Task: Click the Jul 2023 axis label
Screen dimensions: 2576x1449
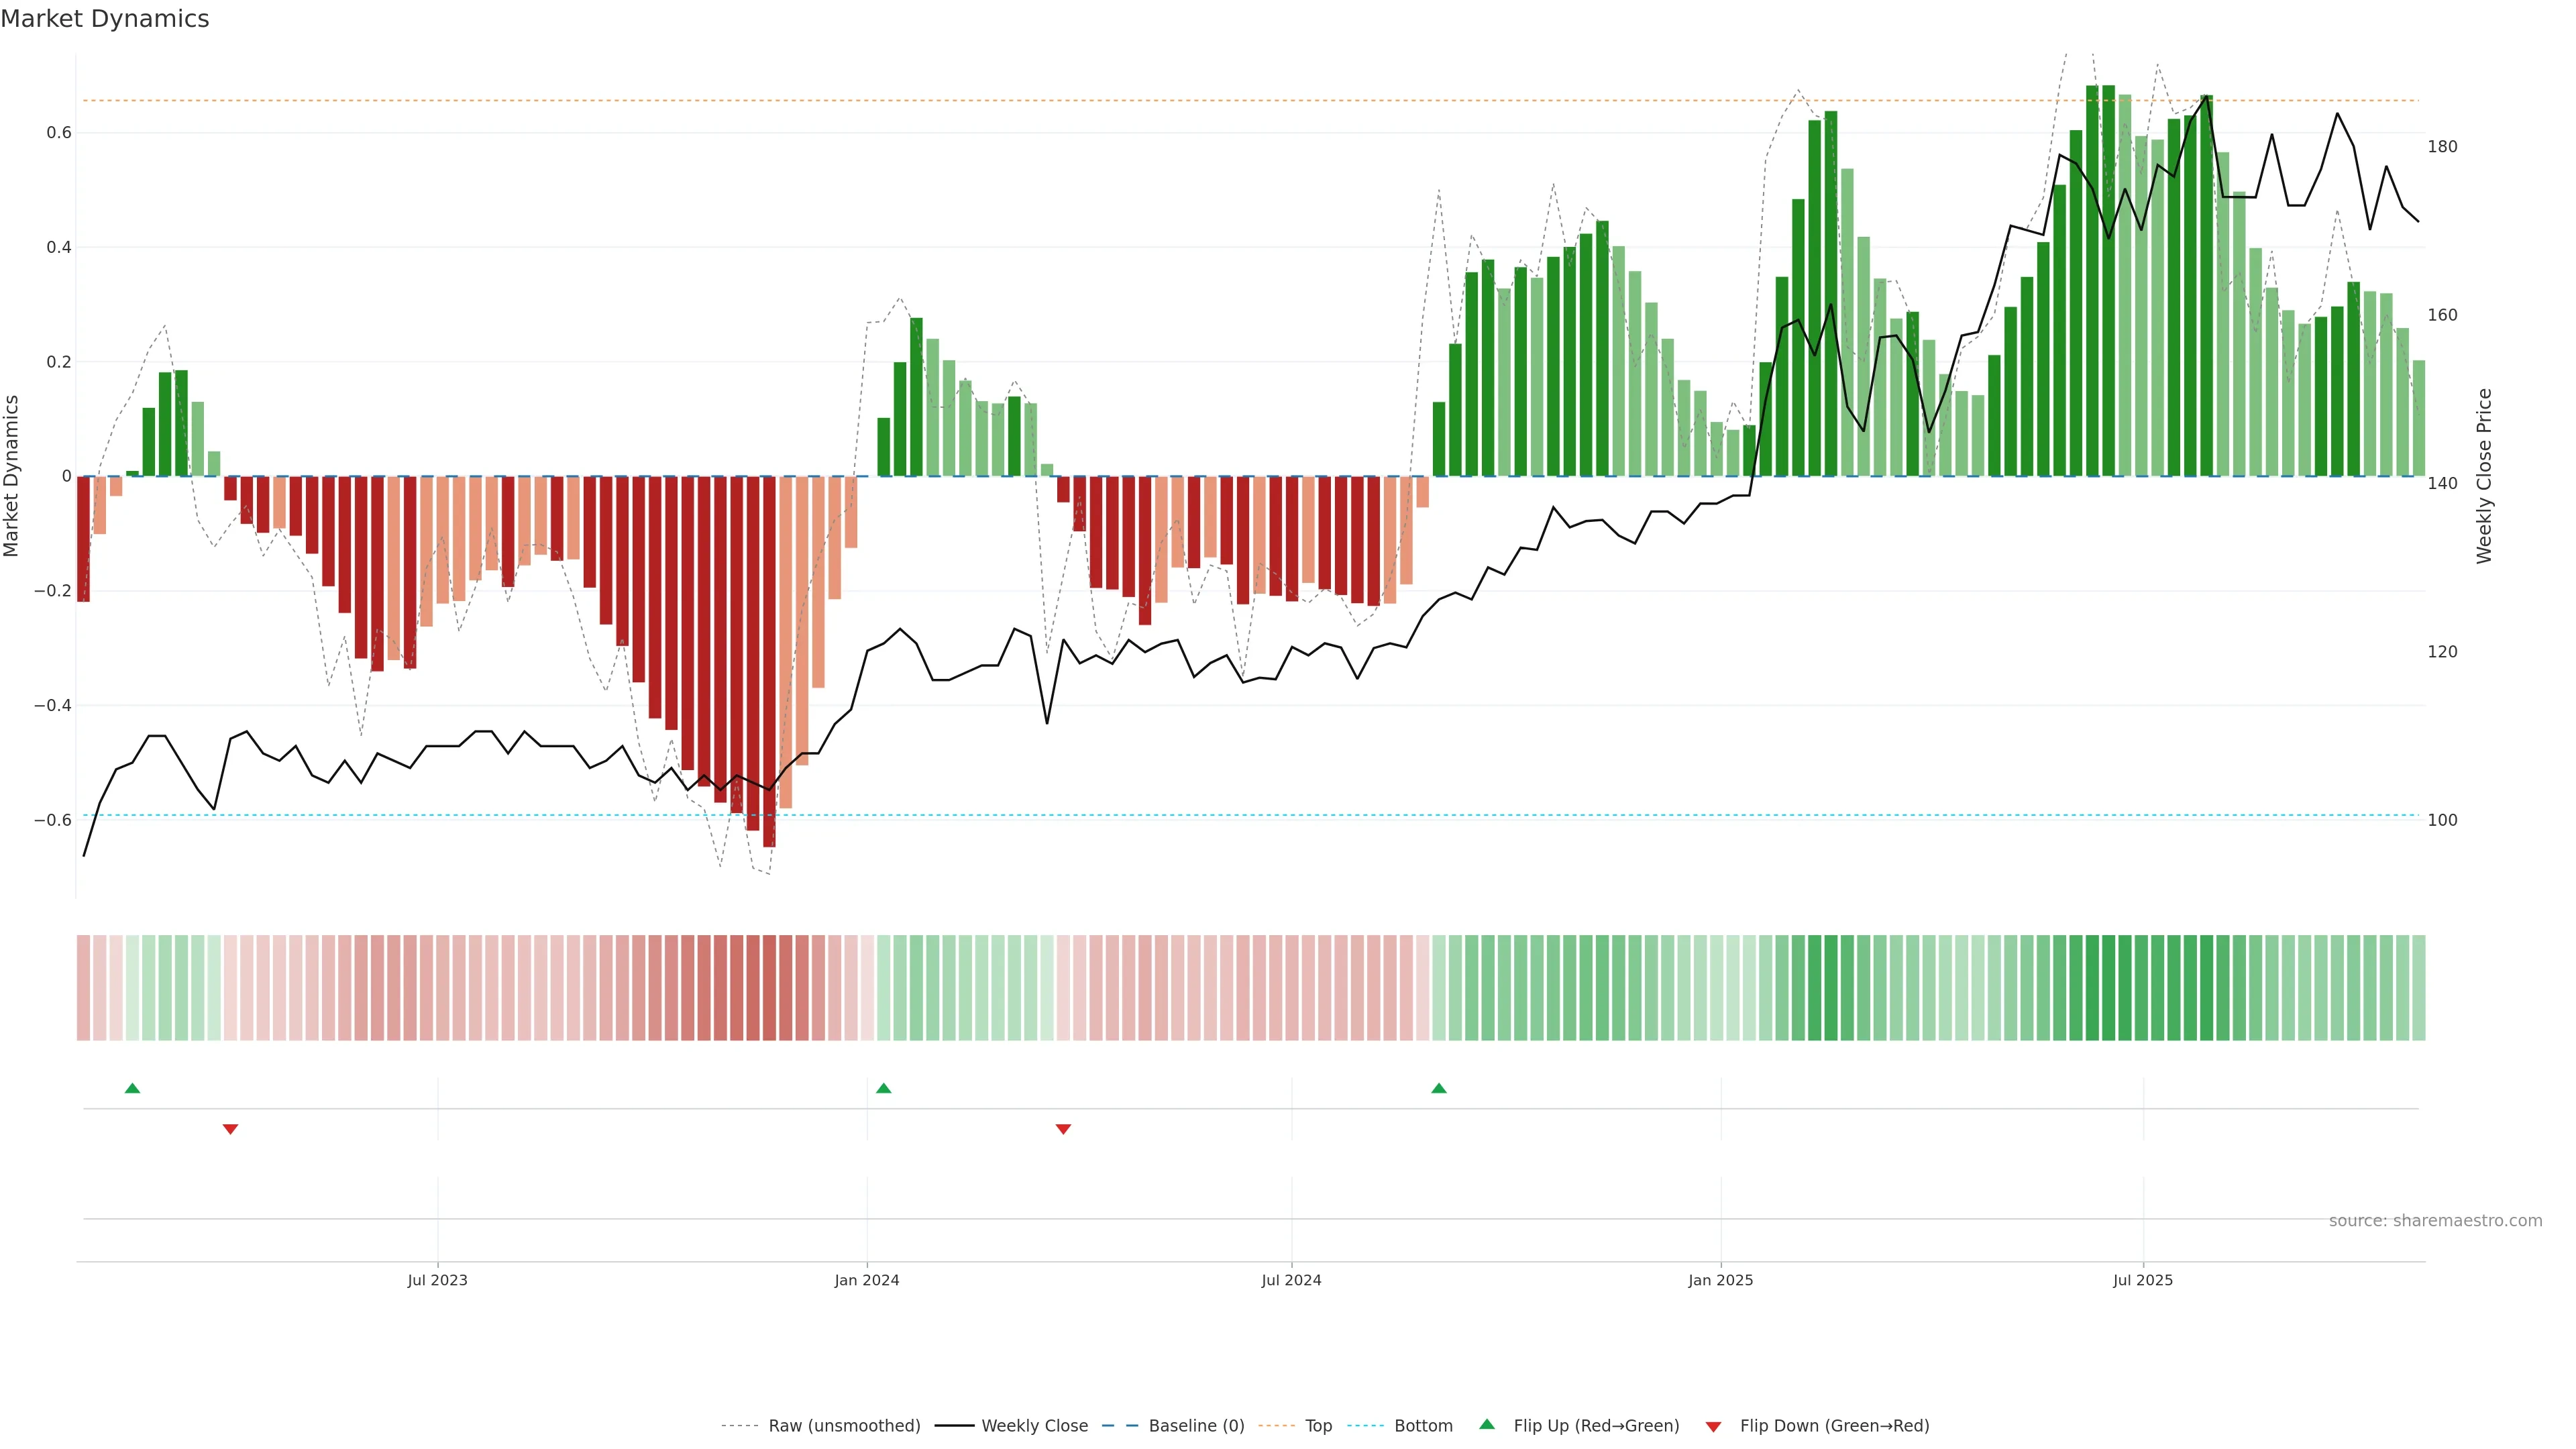Action: 437,1280
